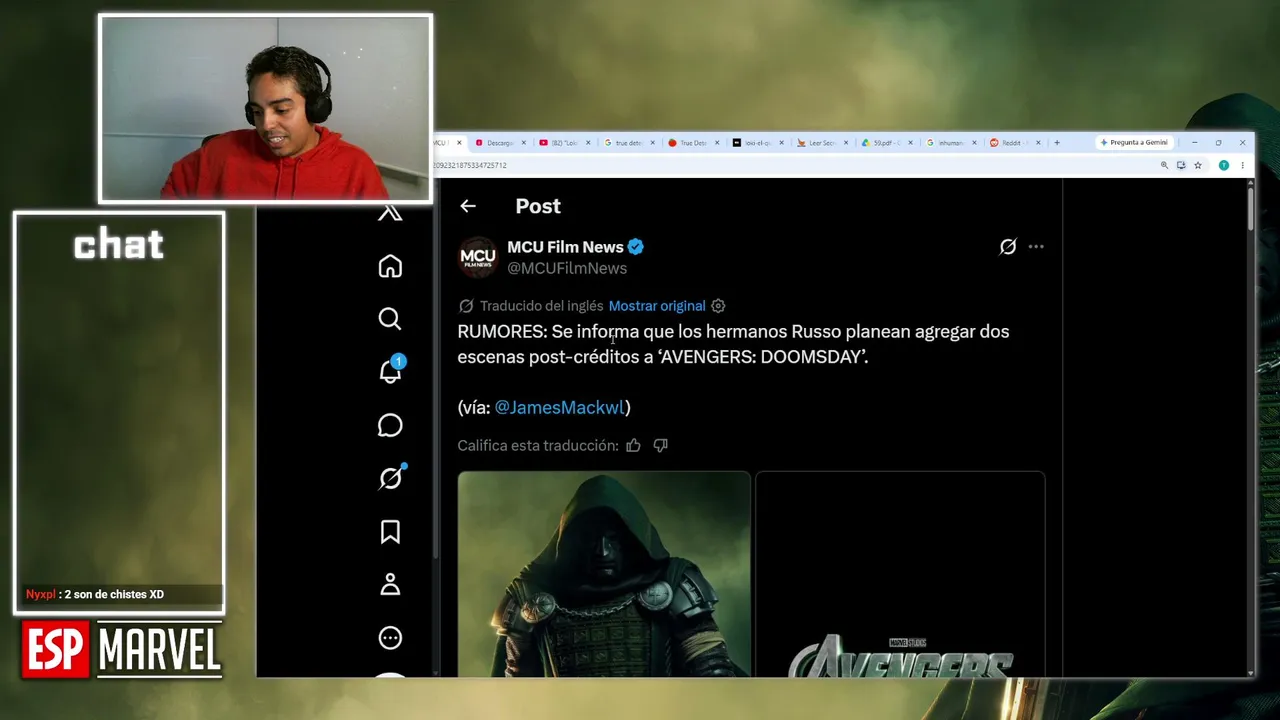Close the 59.pdf tab
Viewport: 1280px width, 720px height.
tap(910, 143)
